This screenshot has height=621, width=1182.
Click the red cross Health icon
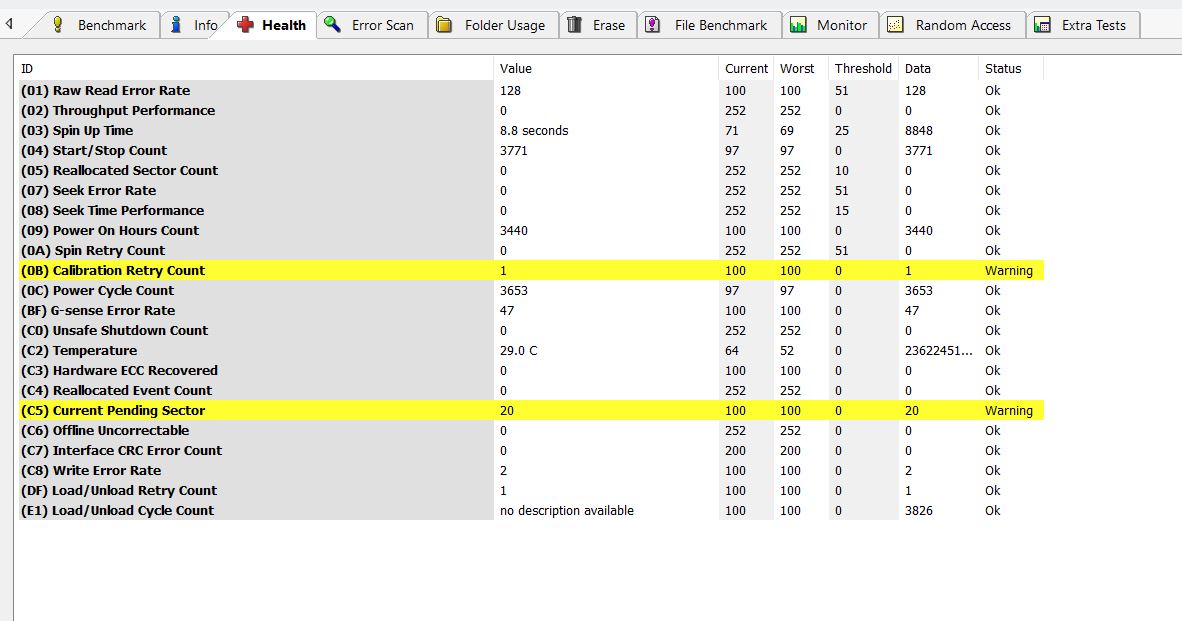[245, 25]
